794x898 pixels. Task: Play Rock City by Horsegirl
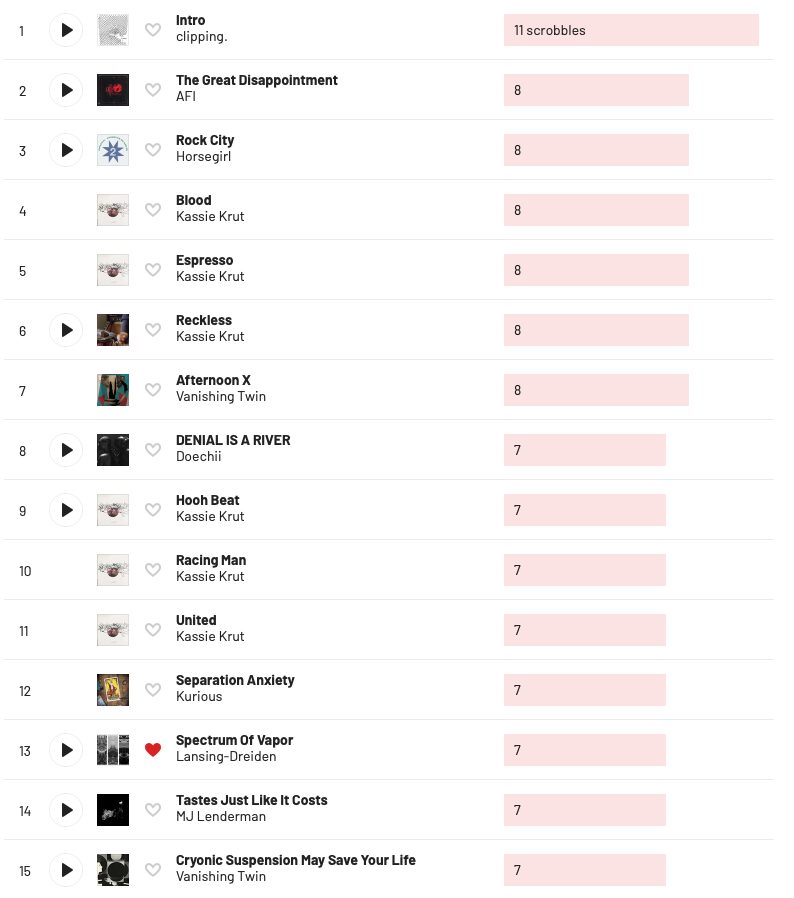[66, 150]
